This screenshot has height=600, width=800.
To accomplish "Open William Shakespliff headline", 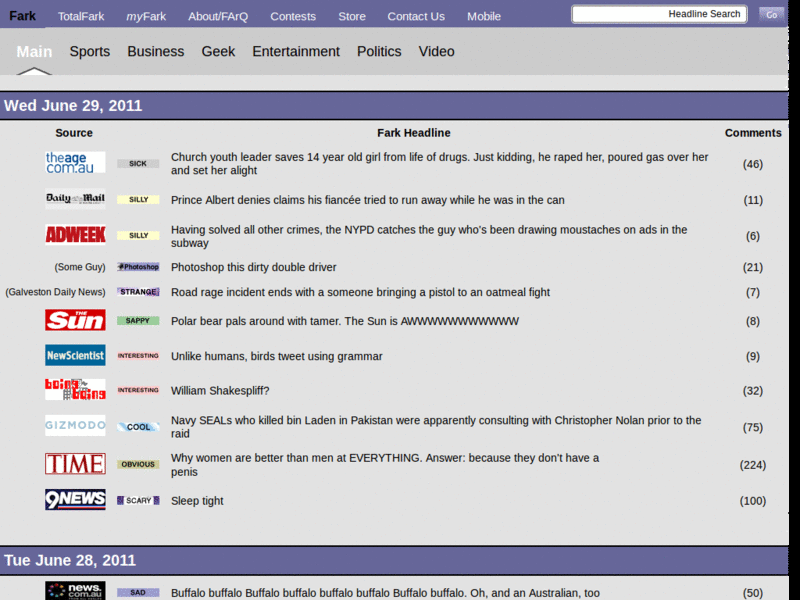I will coord(220,391).
